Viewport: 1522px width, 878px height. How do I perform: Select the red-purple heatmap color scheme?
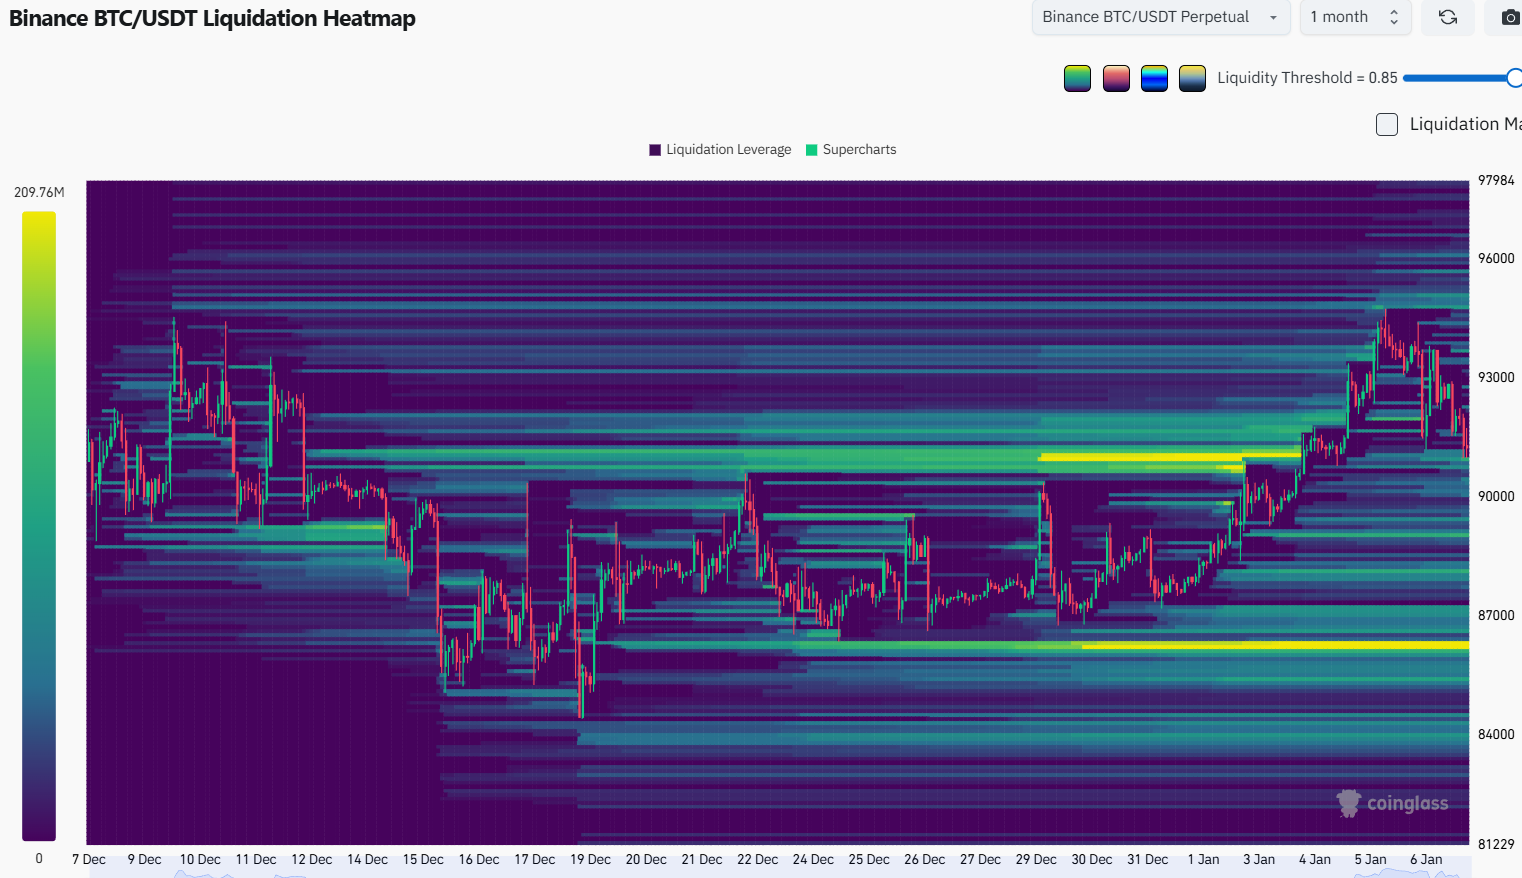coord(1116,78)
